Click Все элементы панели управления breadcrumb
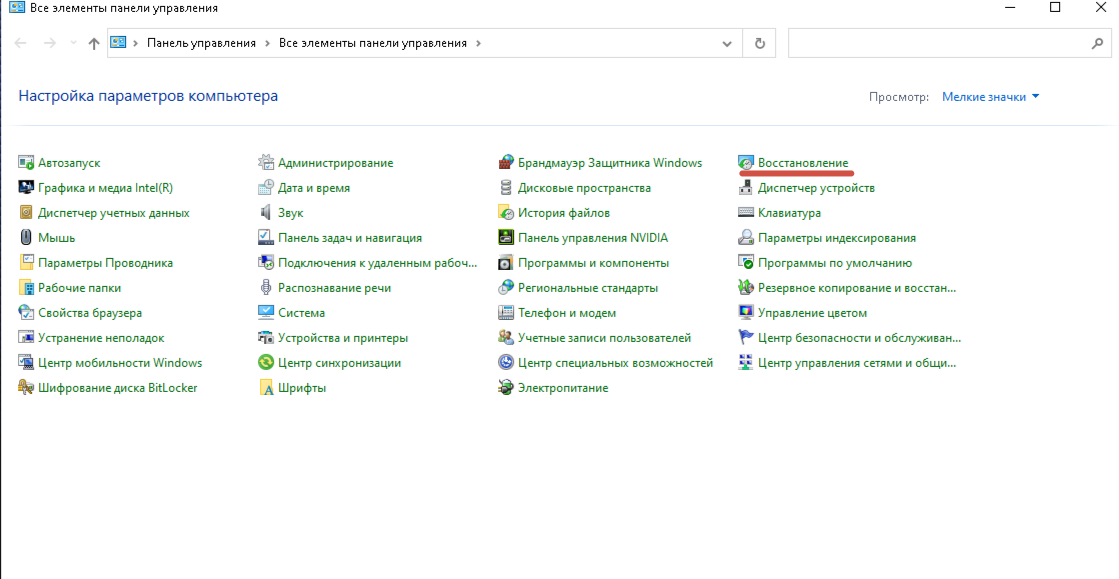 tap(373, 43)
